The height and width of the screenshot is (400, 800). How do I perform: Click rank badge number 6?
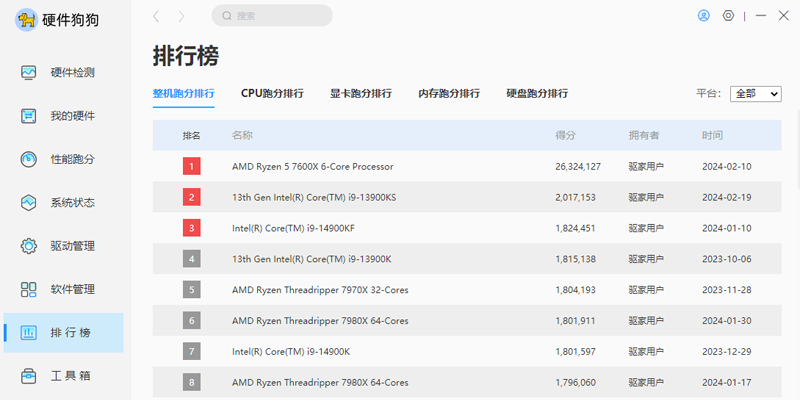tap(192, 320)
